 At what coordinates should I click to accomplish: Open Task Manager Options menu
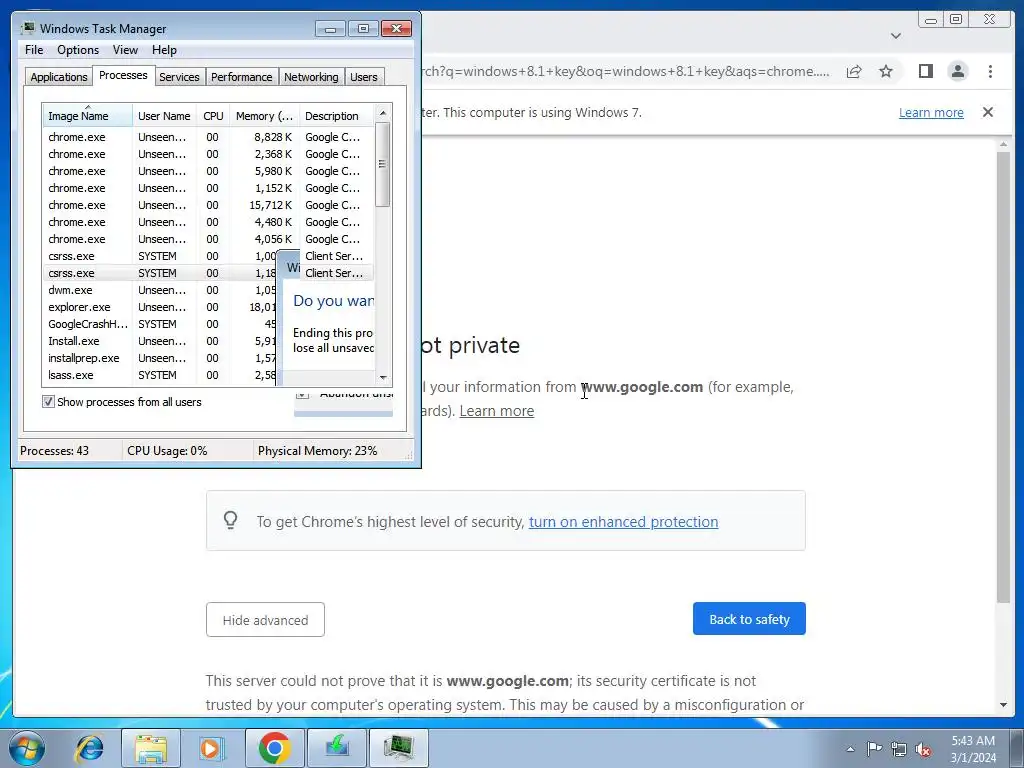[78, 50]
